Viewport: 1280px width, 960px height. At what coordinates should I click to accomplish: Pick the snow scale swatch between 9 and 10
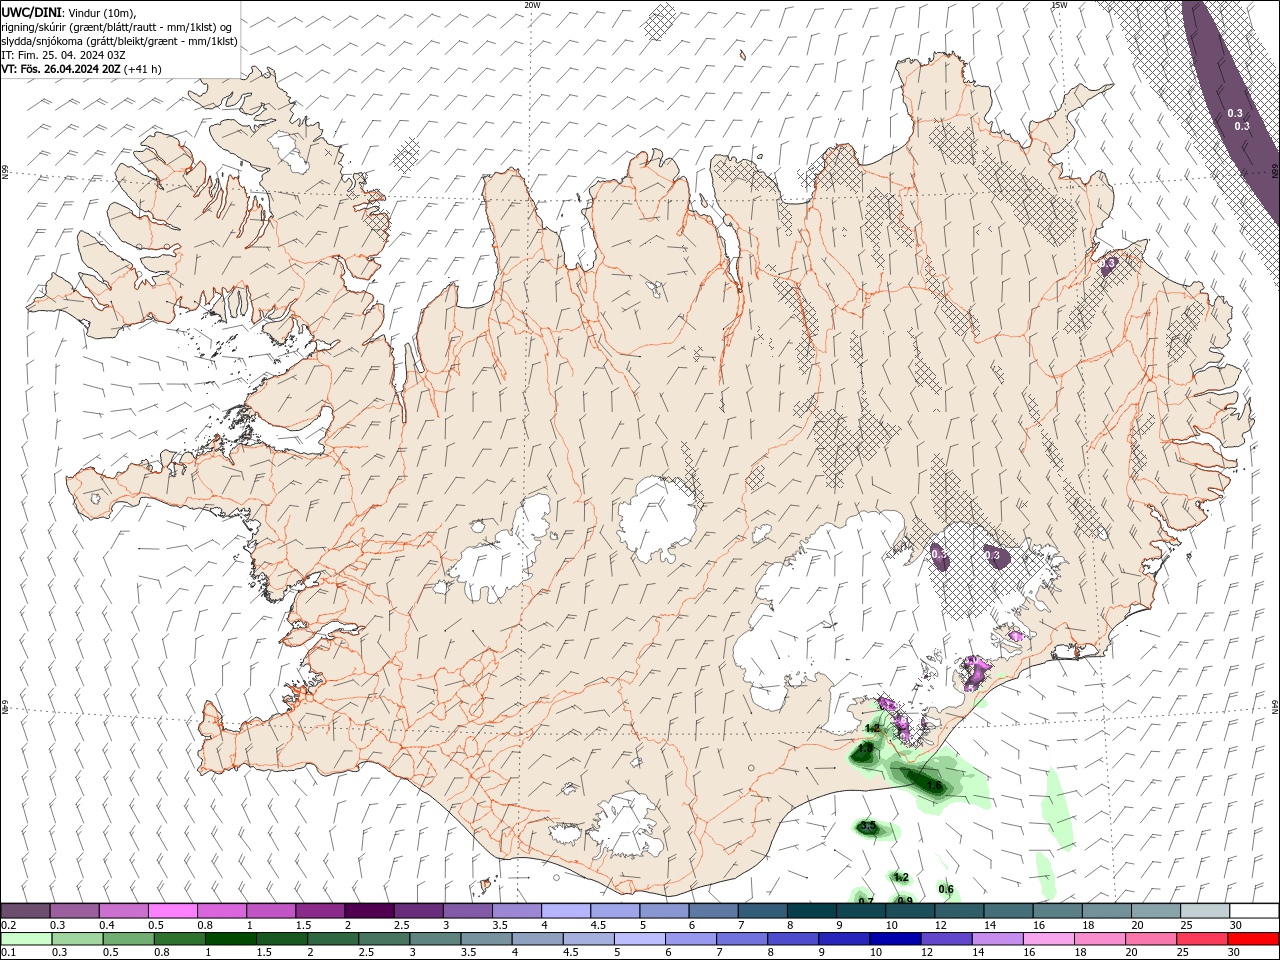[860, 911]
